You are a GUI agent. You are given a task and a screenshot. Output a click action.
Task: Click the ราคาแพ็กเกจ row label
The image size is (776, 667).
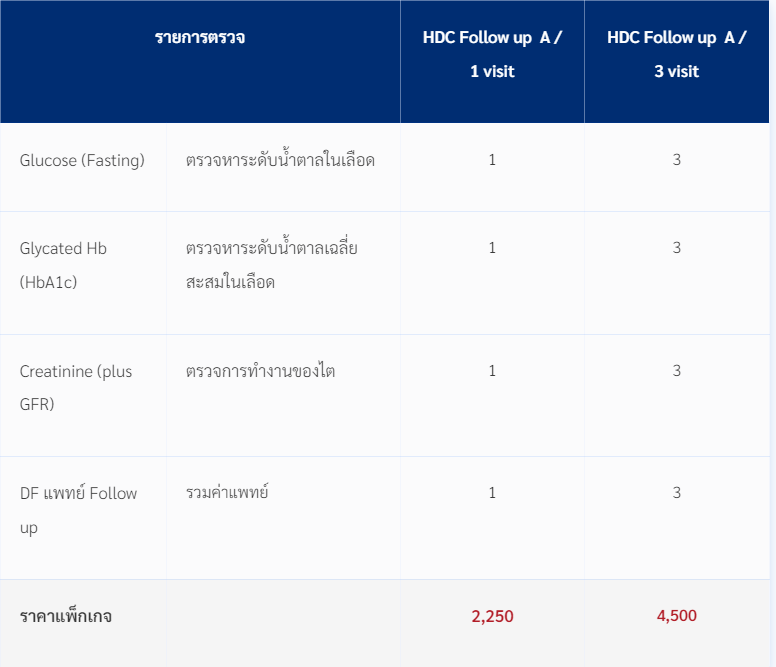(66, 617)
